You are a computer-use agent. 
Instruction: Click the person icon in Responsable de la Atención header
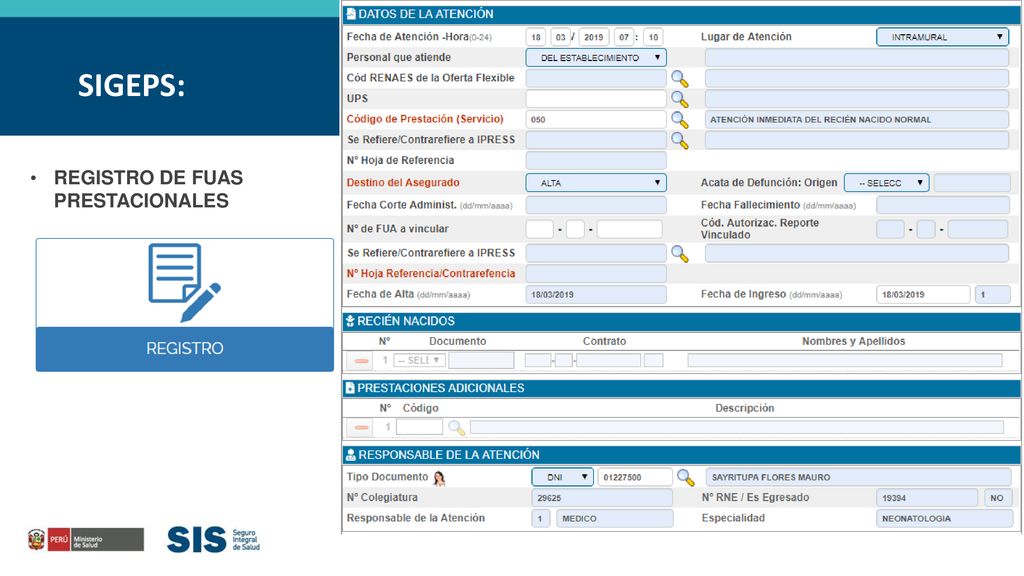click(351, 455)
